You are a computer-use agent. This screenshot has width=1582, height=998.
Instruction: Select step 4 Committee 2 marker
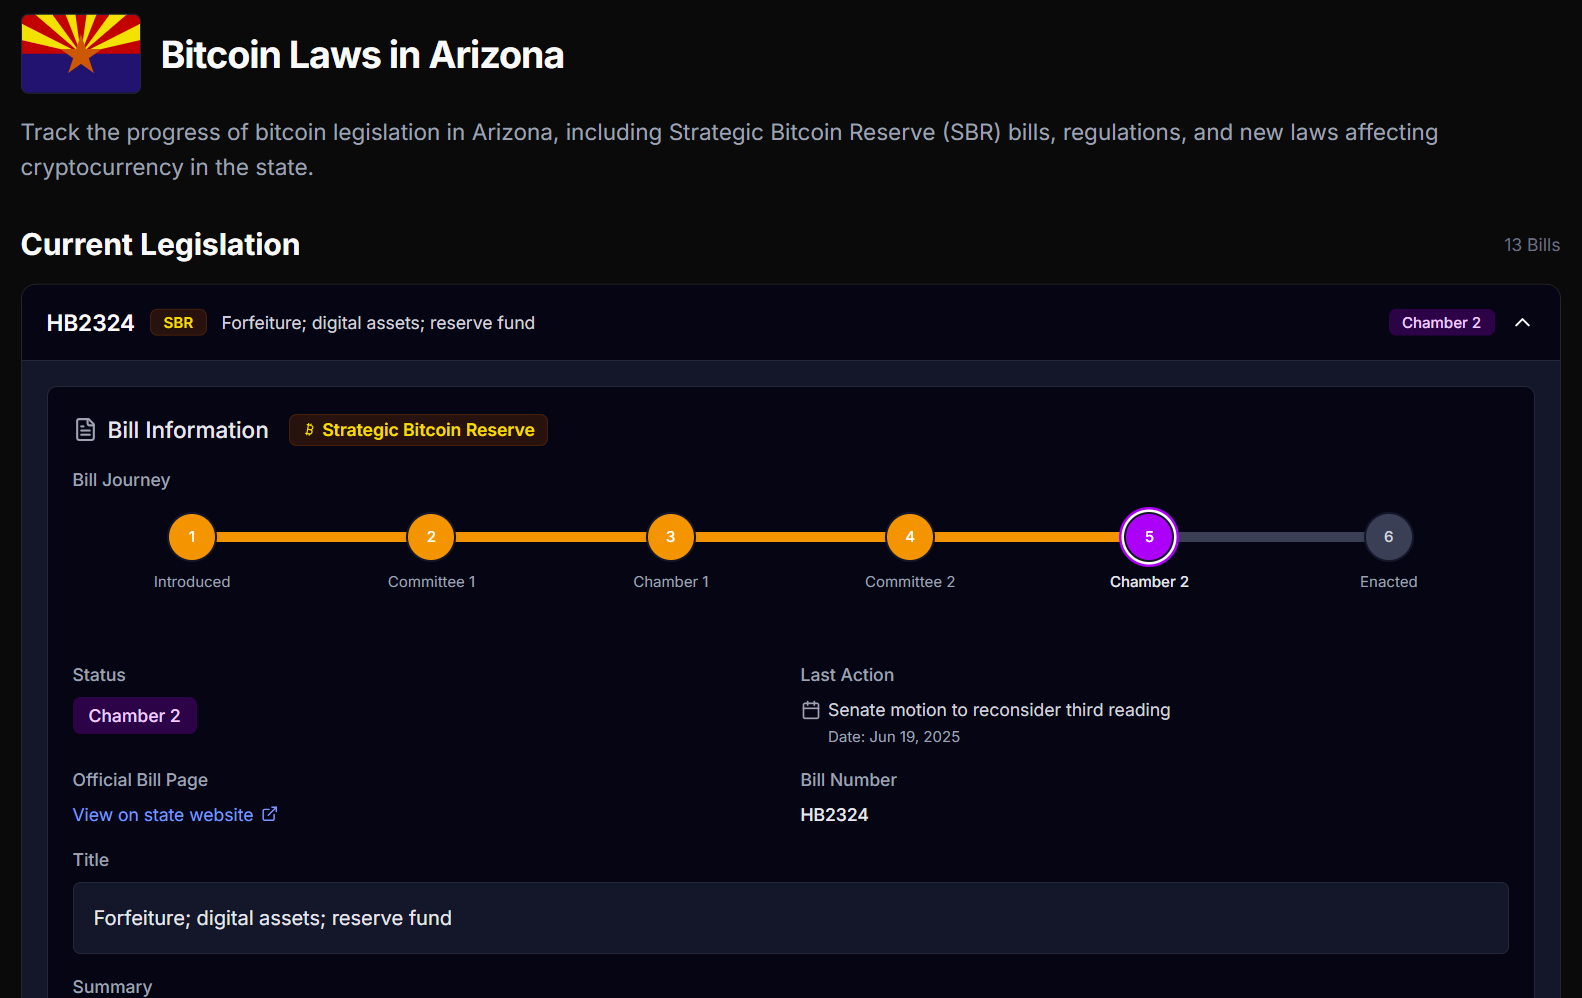[x=909, y=537]
